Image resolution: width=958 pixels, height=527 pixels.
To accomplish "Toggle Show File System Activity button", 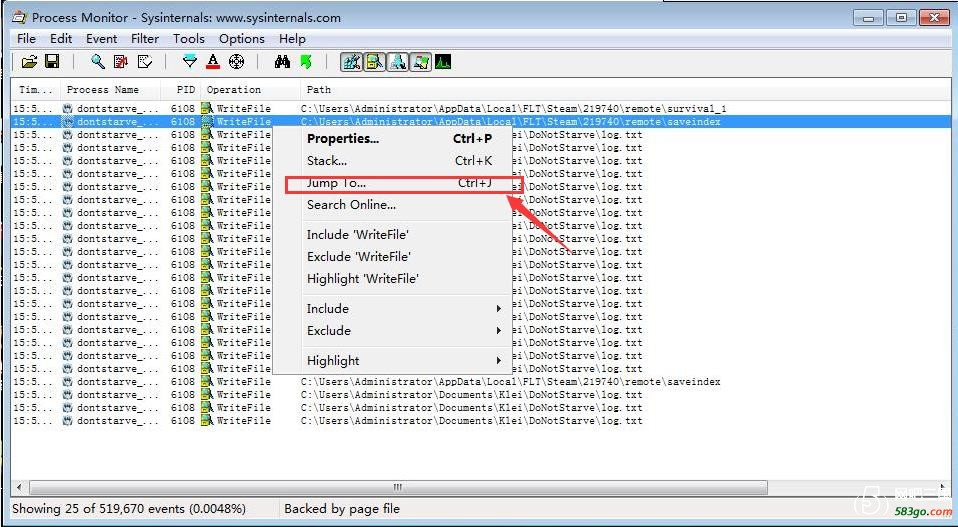I will pyautogui.click(x=375, y=62).
